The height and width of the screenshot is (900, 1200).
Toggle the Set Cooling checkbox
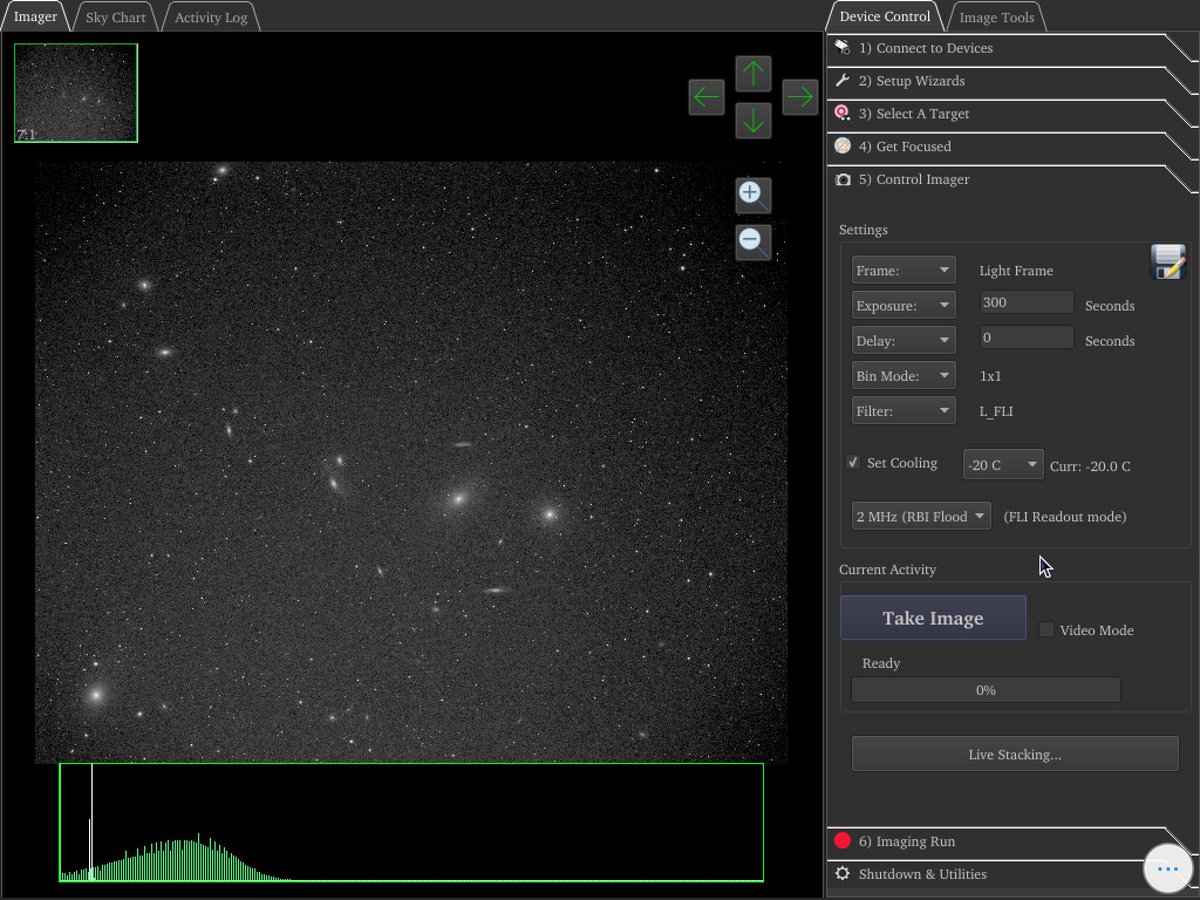click(x=853, y=462)
